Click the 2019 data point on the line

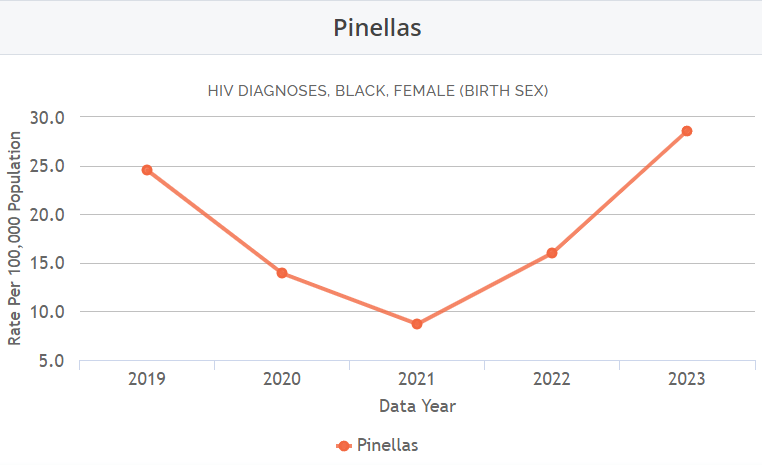pyautogui.click(x=147, y=170)
